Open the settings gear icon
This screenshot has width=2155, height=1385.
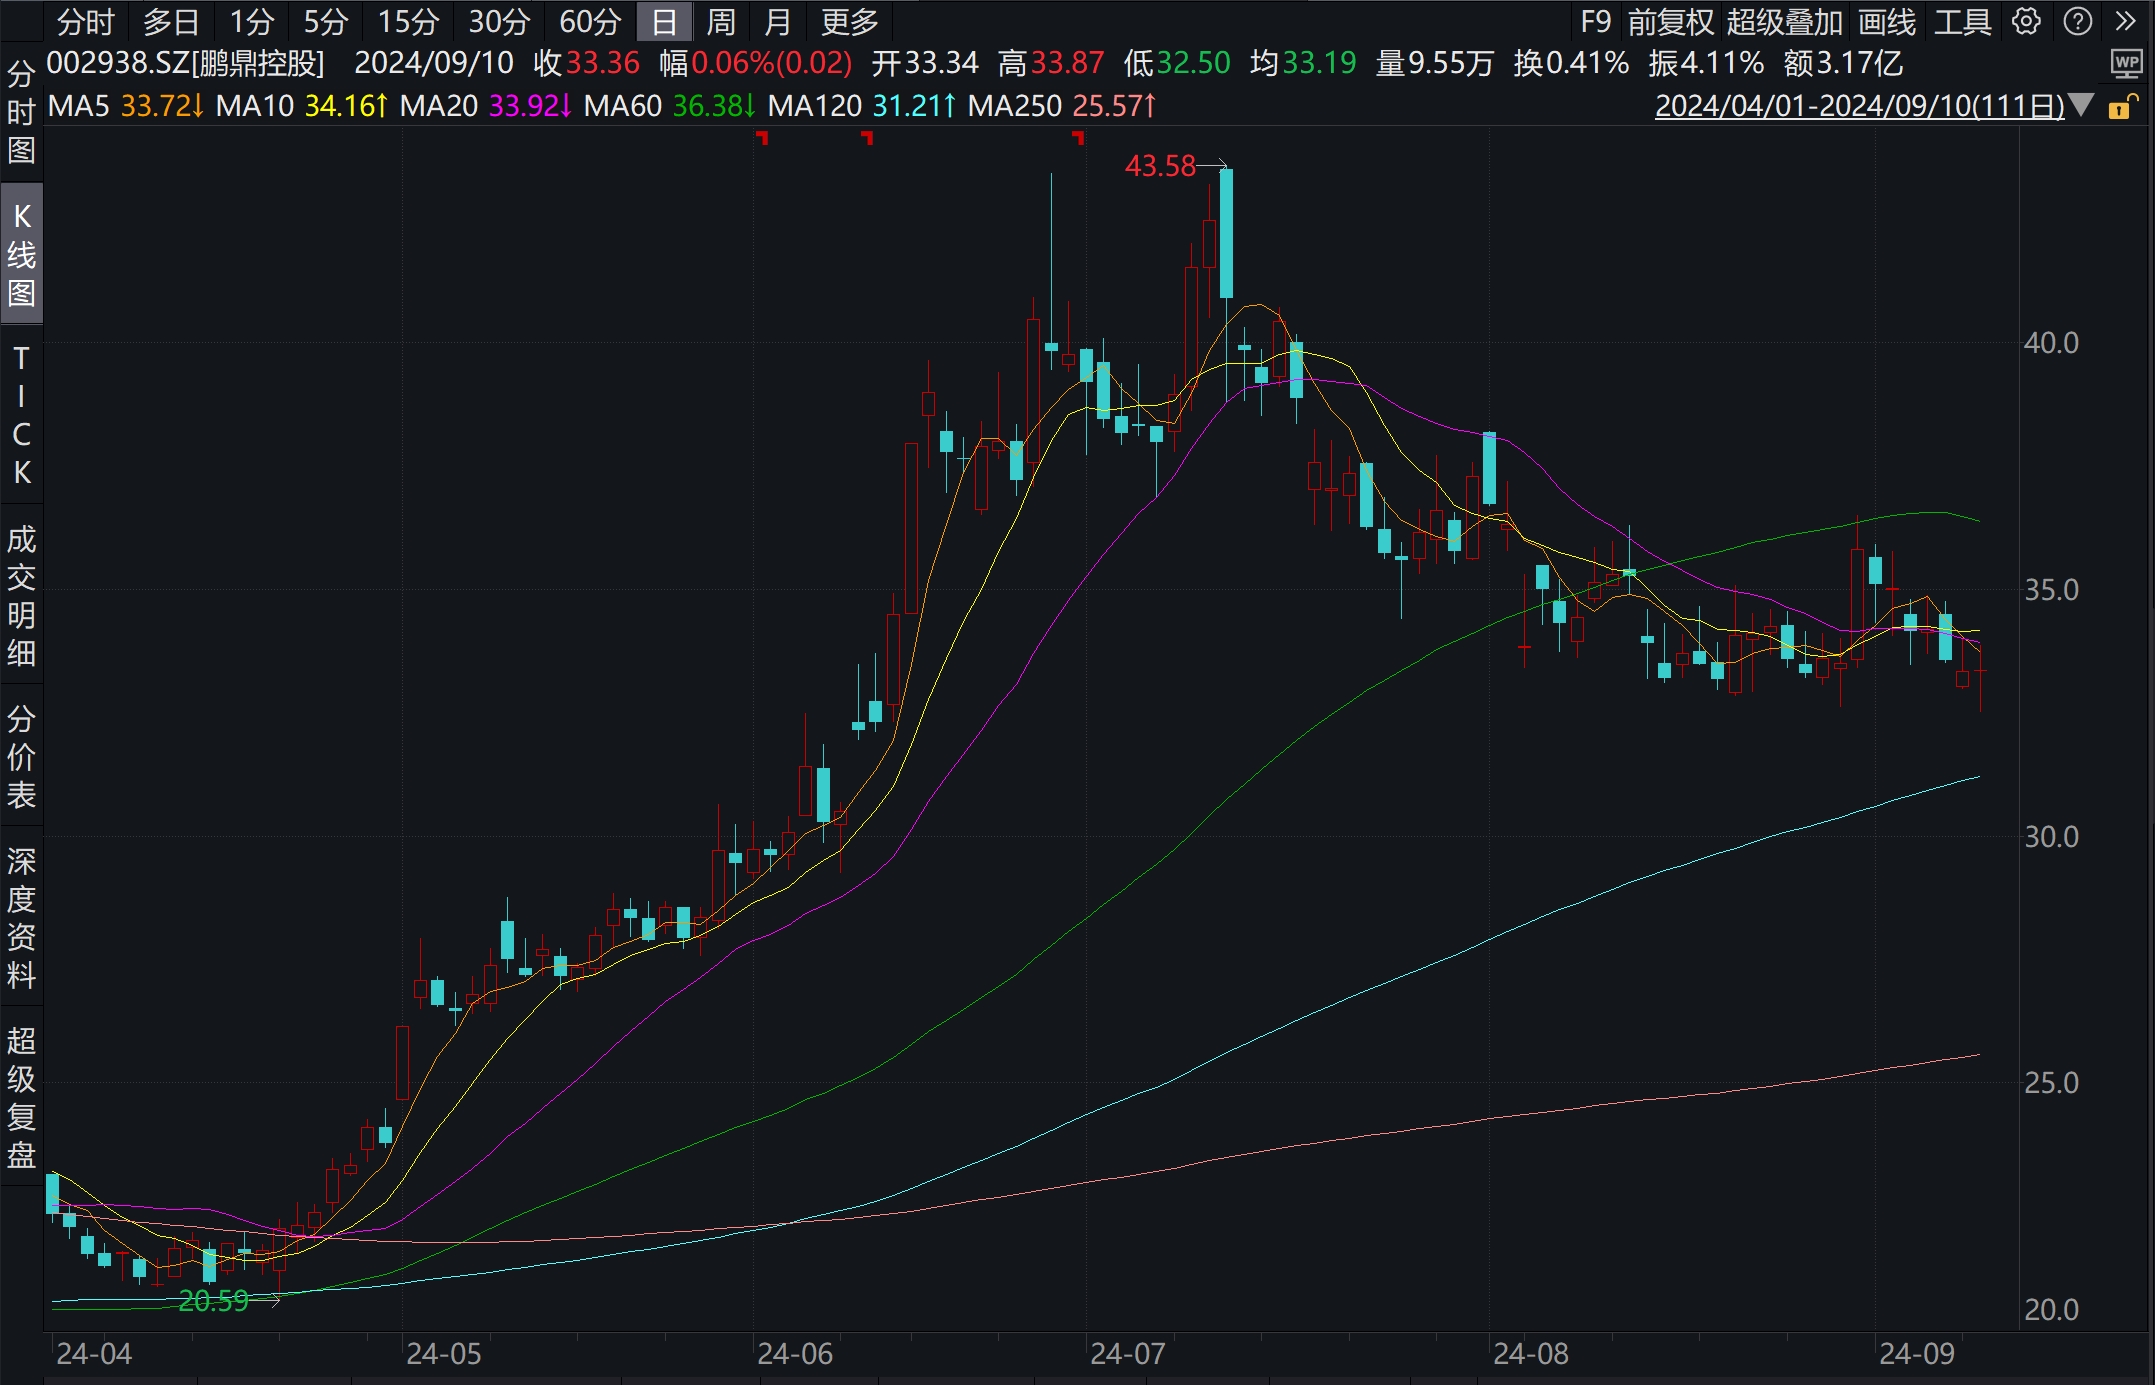2026,21
